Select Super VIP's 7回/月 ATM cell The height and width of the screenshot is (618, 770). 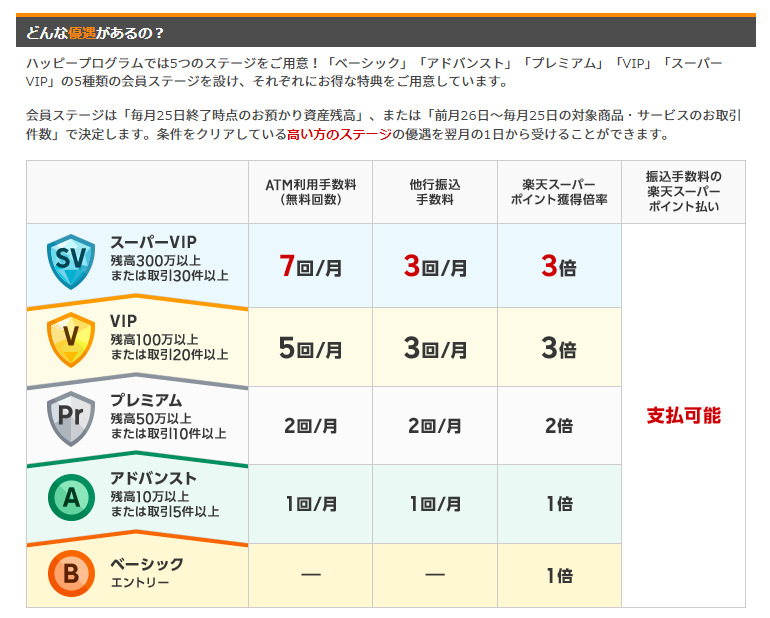click(x=310, y=267)
